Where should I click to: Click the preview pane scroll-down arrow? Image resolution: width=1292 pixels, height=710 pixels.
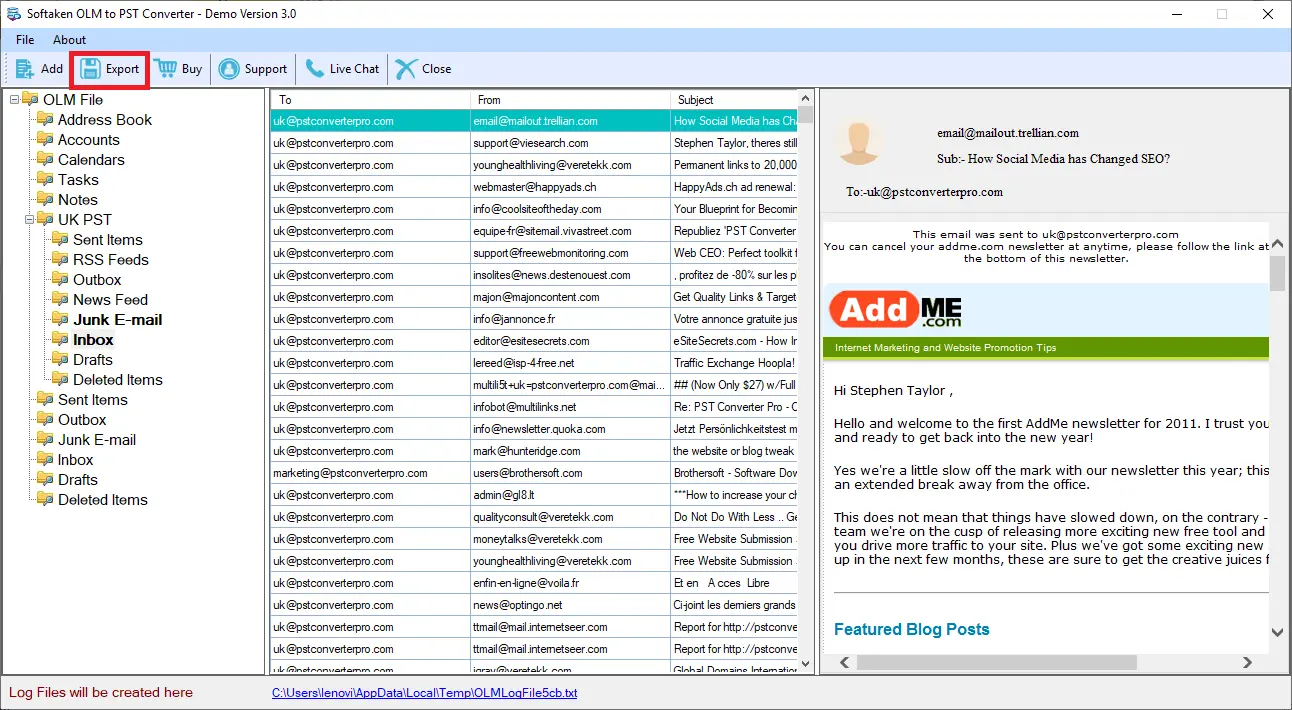tap(1278, 632)
